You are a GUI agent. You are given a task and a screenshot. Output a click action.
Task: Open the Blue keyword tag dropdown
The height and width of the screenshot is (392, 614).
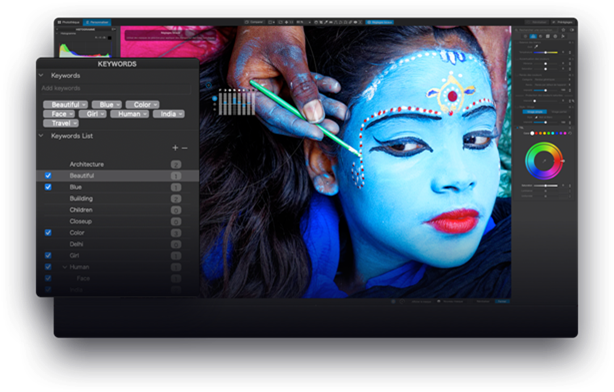[x=118, y=105]
